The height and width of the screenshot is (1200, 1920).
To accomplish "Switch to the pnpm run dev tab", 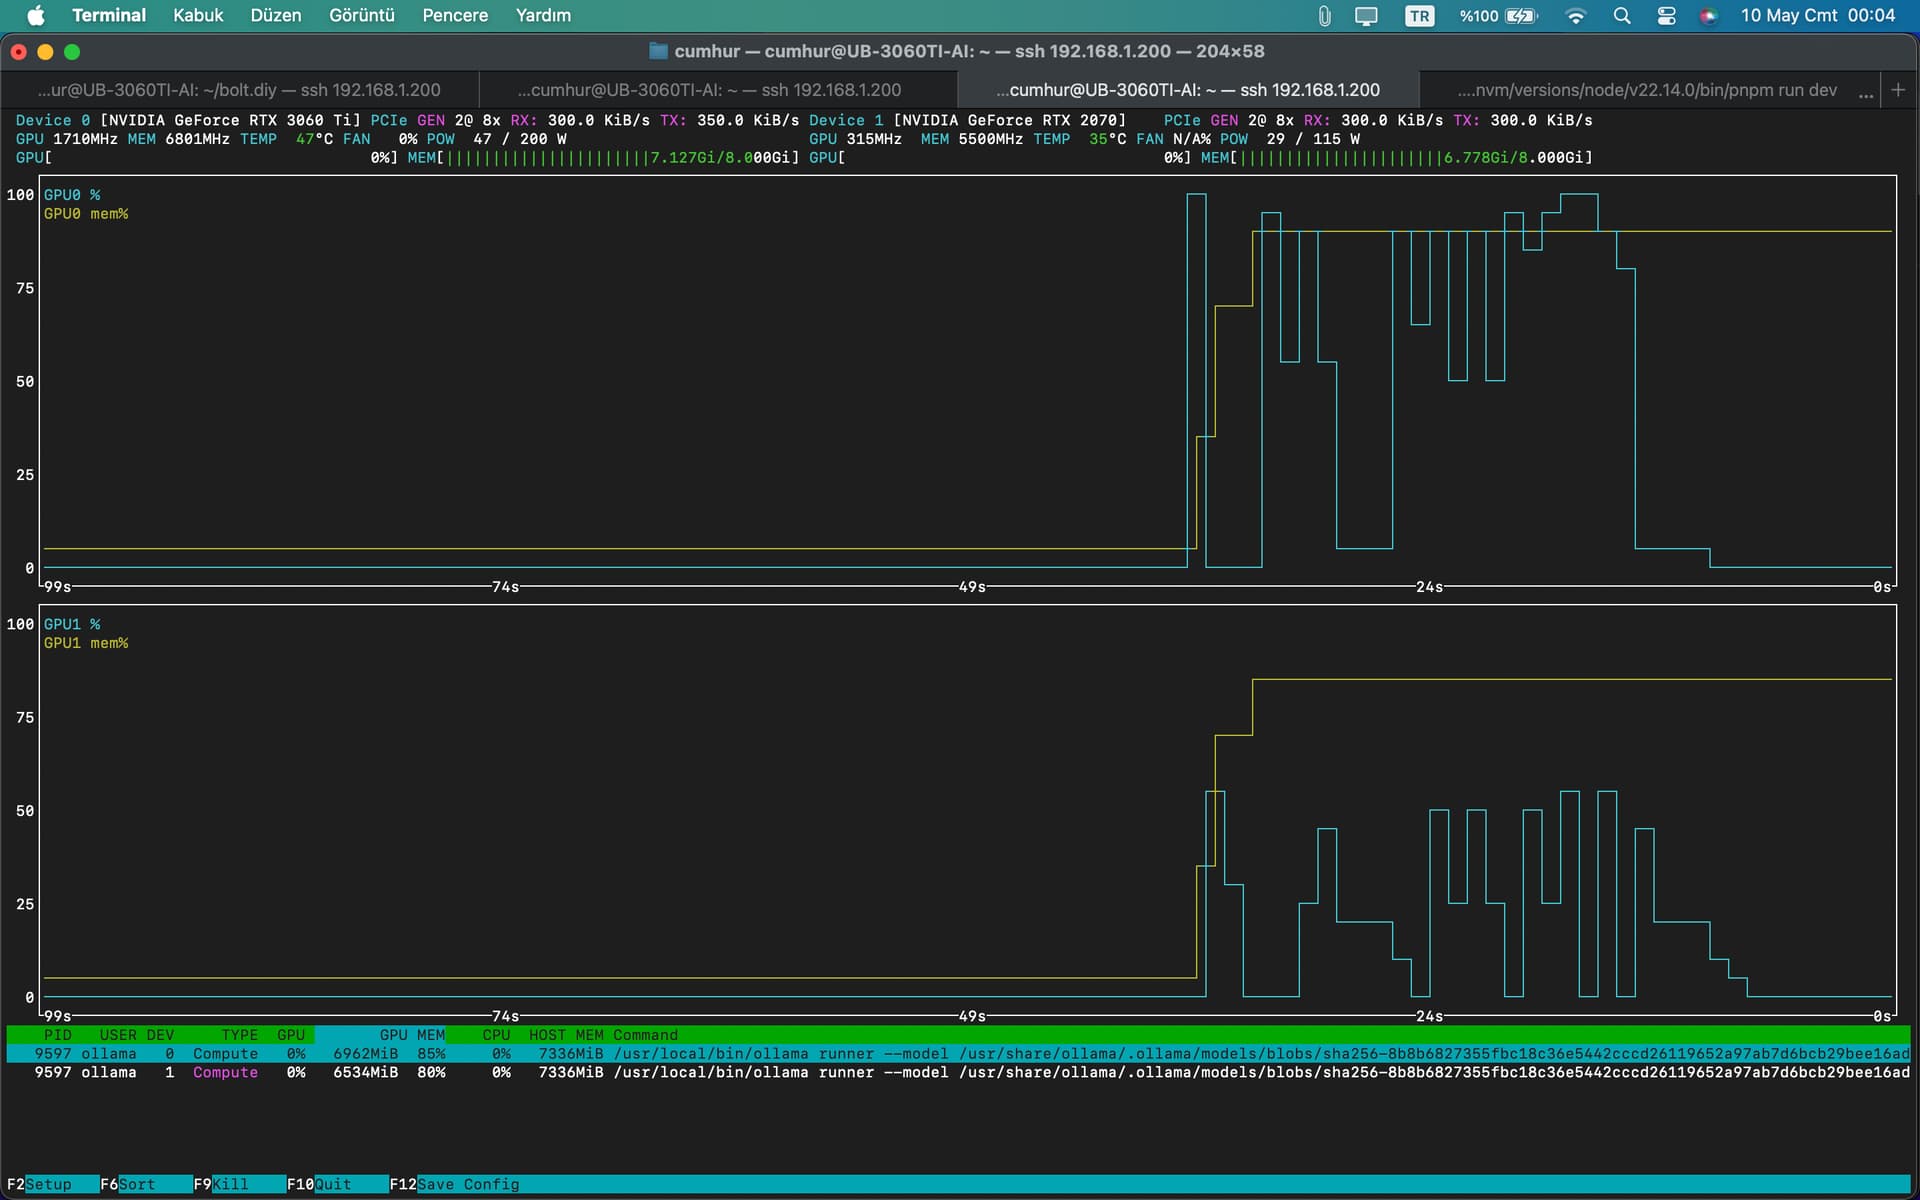I will (x=1647, y=89).
